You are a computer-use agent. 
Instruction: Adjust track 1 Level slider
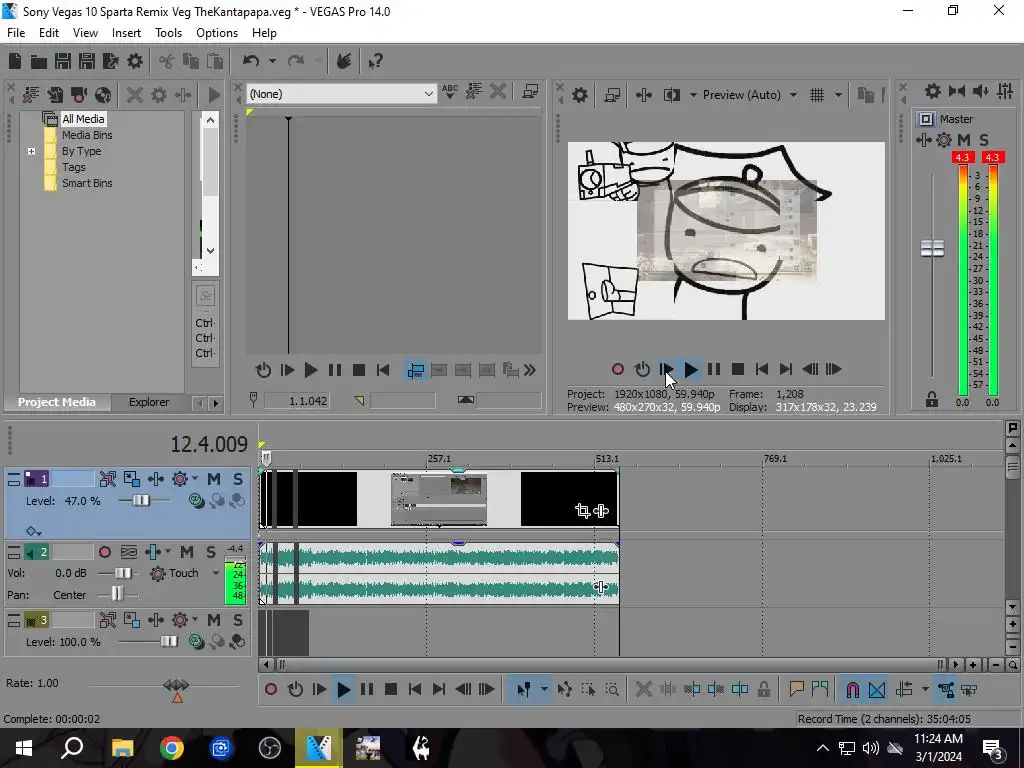(140, 501)
